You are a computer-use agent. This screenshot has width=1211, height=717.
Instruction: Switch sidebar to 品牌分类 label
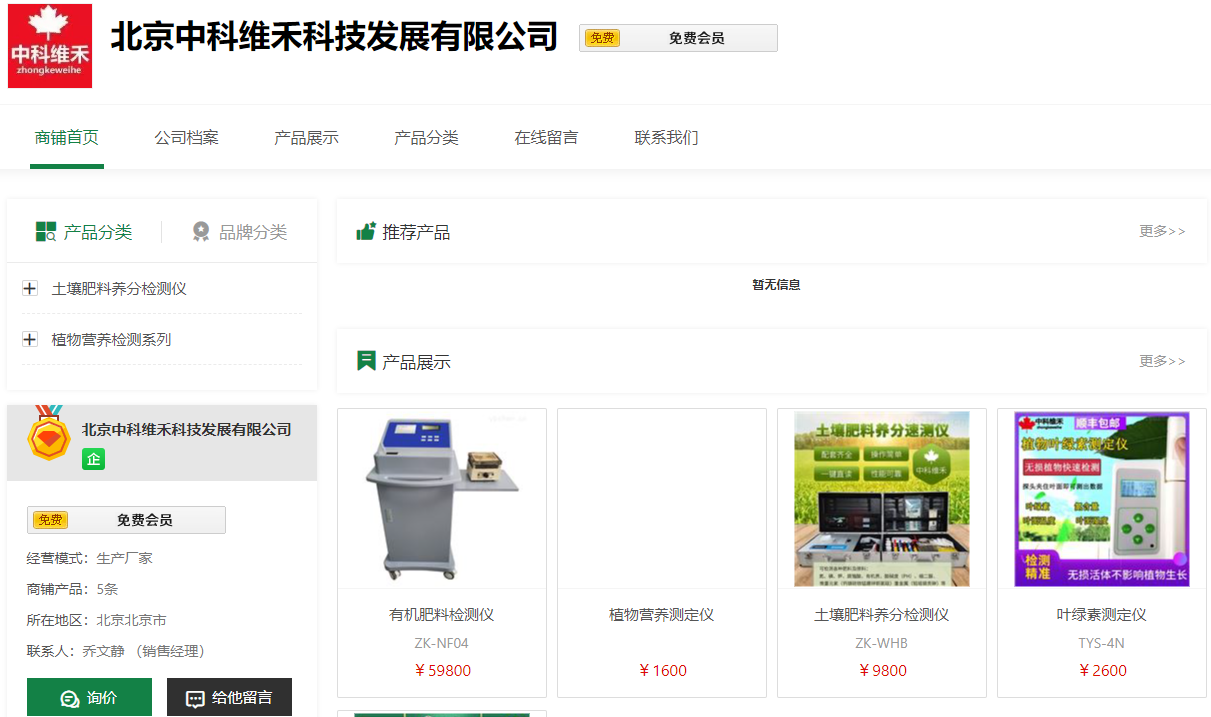point(253,232)
